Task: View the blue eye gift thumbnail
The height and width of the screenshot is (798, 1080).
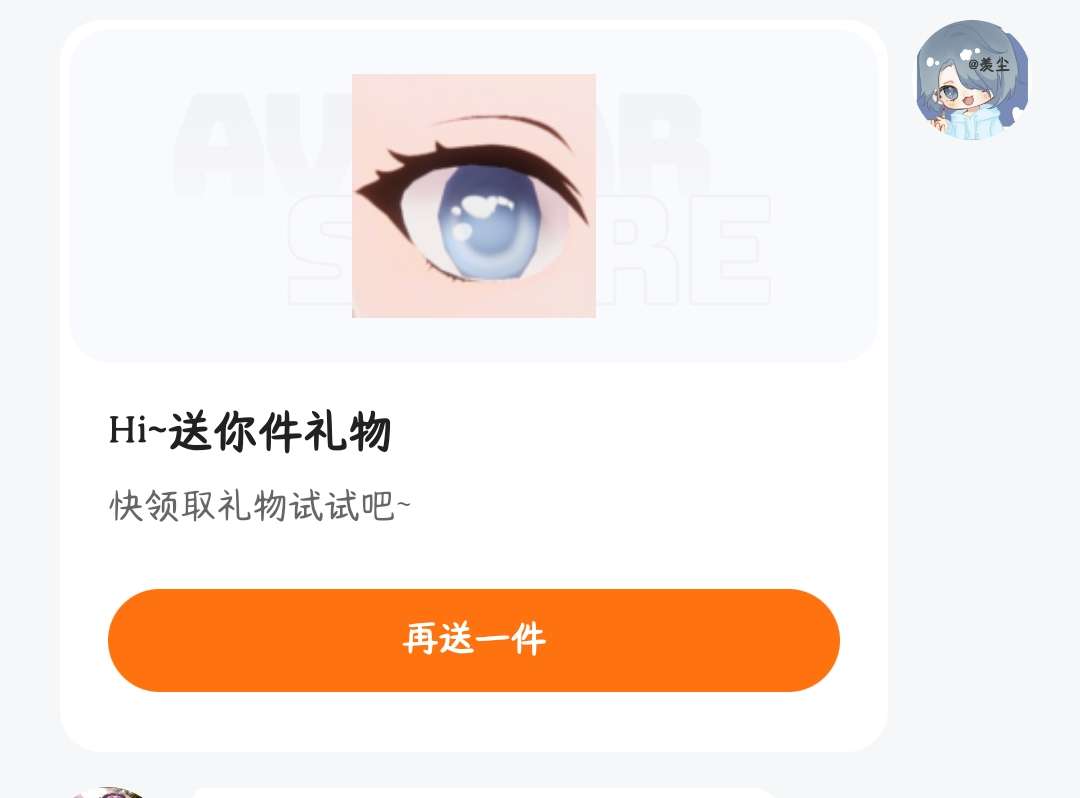Action: click(474, 196)
